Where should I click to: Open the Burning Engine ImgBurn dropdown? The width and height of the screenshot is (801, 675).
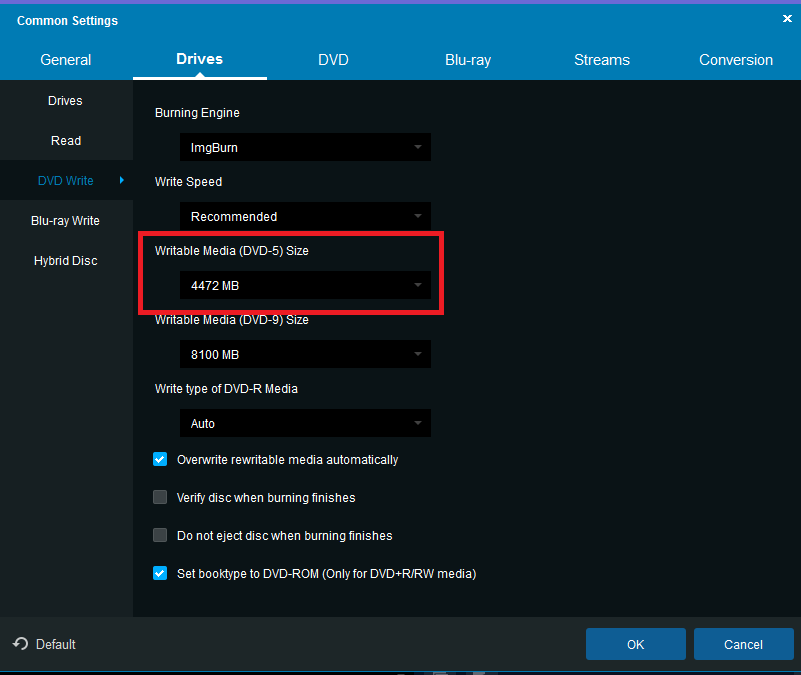[305, 148]
